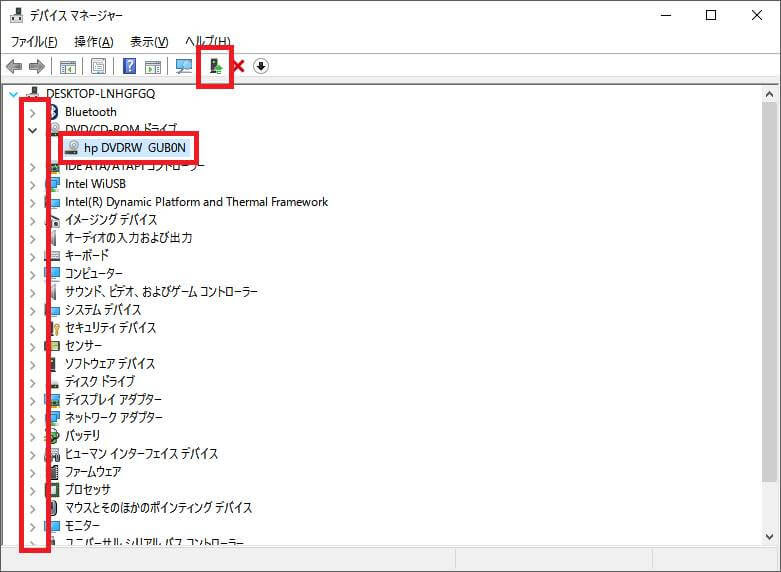Image resolution: width=781 pixels, height=572 pixels.
Task: Expand the センサー category
Action: [32, 347]
